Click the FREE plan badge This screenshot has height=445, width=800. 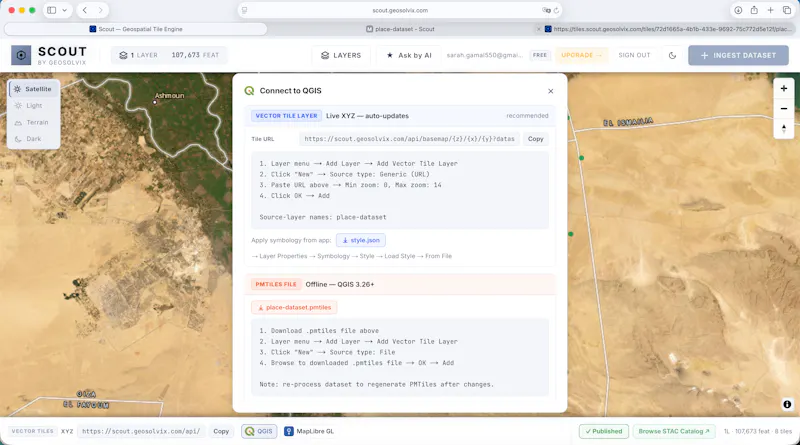[540, 55]
